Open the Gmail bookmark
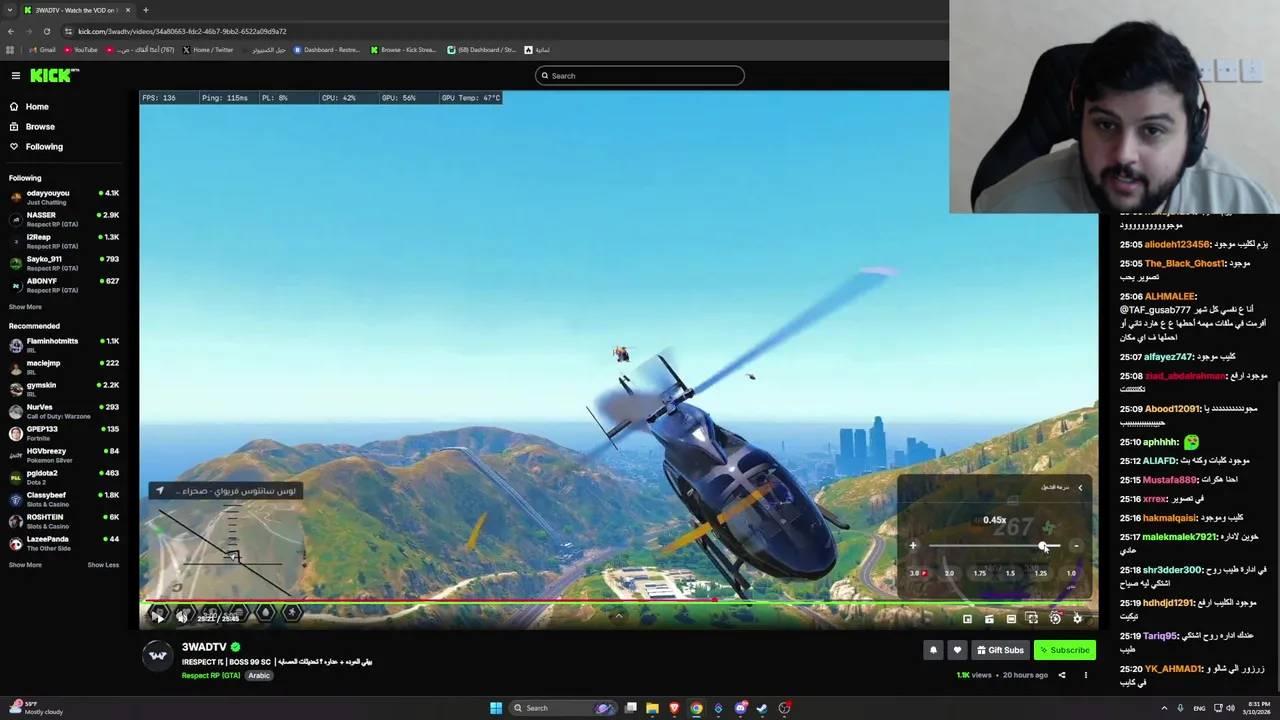Viewport: 1280px width, 720px height. tap(42, 50)
